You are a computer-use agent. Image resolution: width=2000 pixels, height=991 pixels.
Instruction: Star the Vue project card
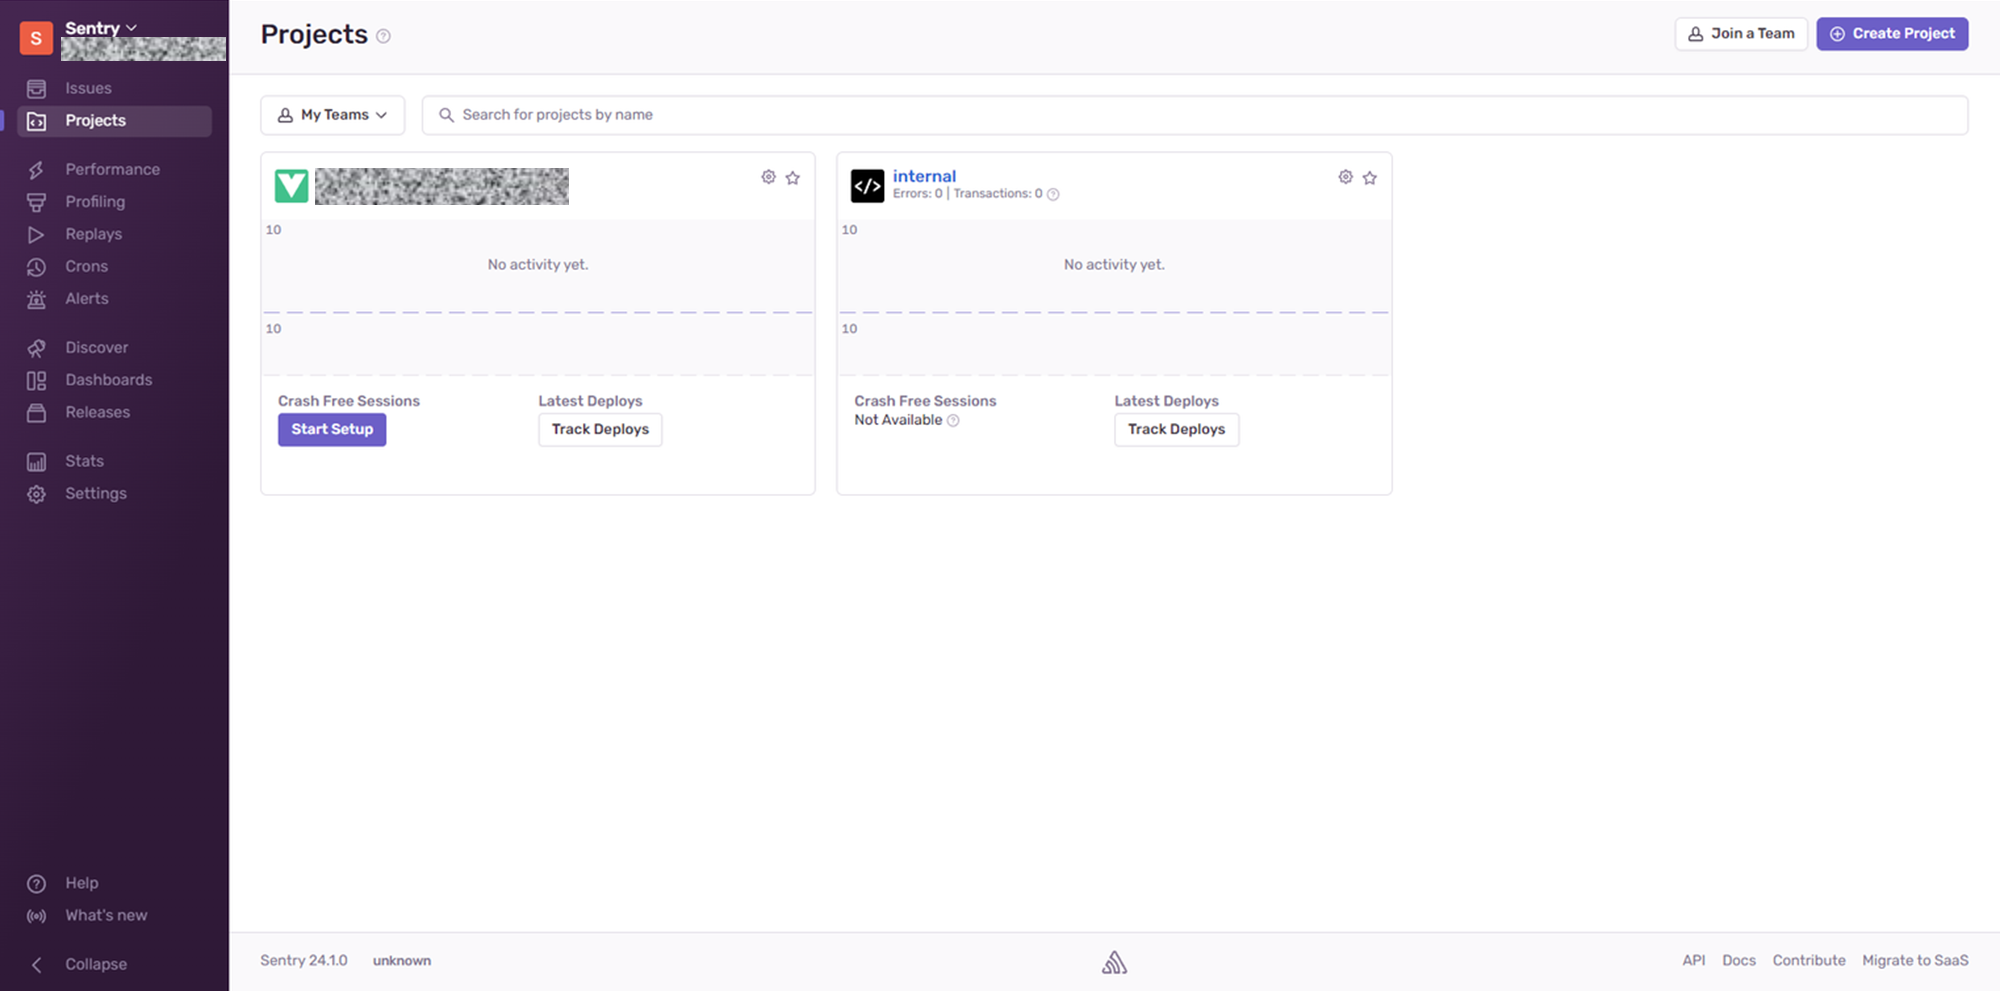[x=793, y=178]
